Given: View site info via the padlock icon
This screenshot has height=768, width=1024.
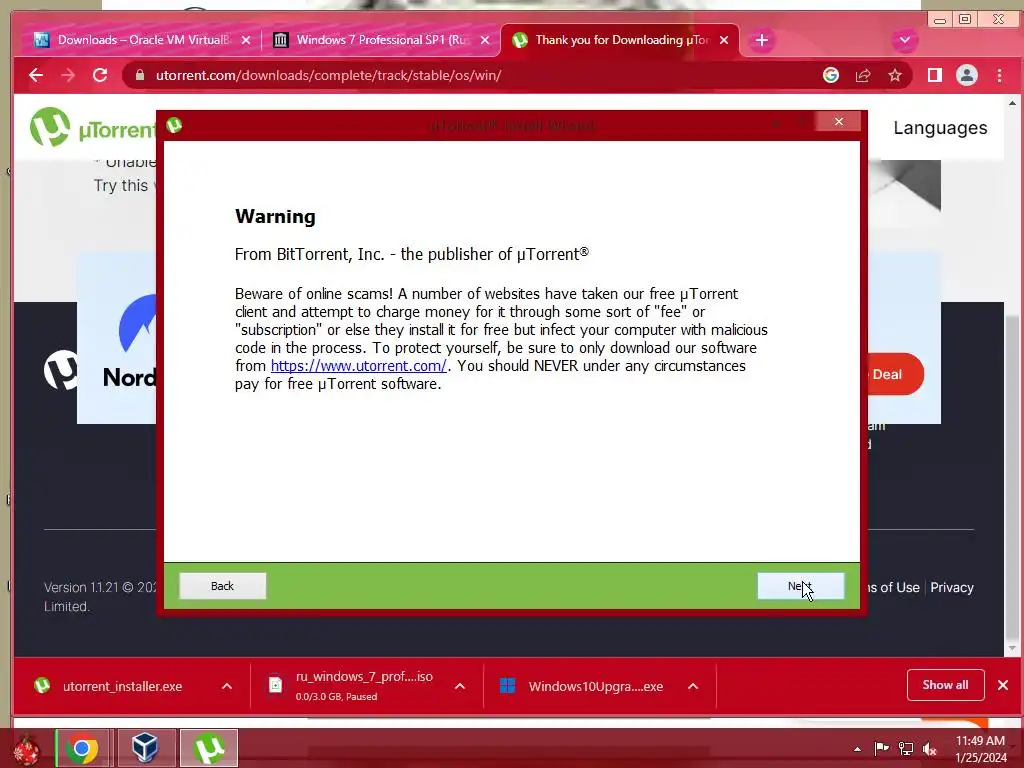Looking at the screenshot, I should [x=140, y=75].
